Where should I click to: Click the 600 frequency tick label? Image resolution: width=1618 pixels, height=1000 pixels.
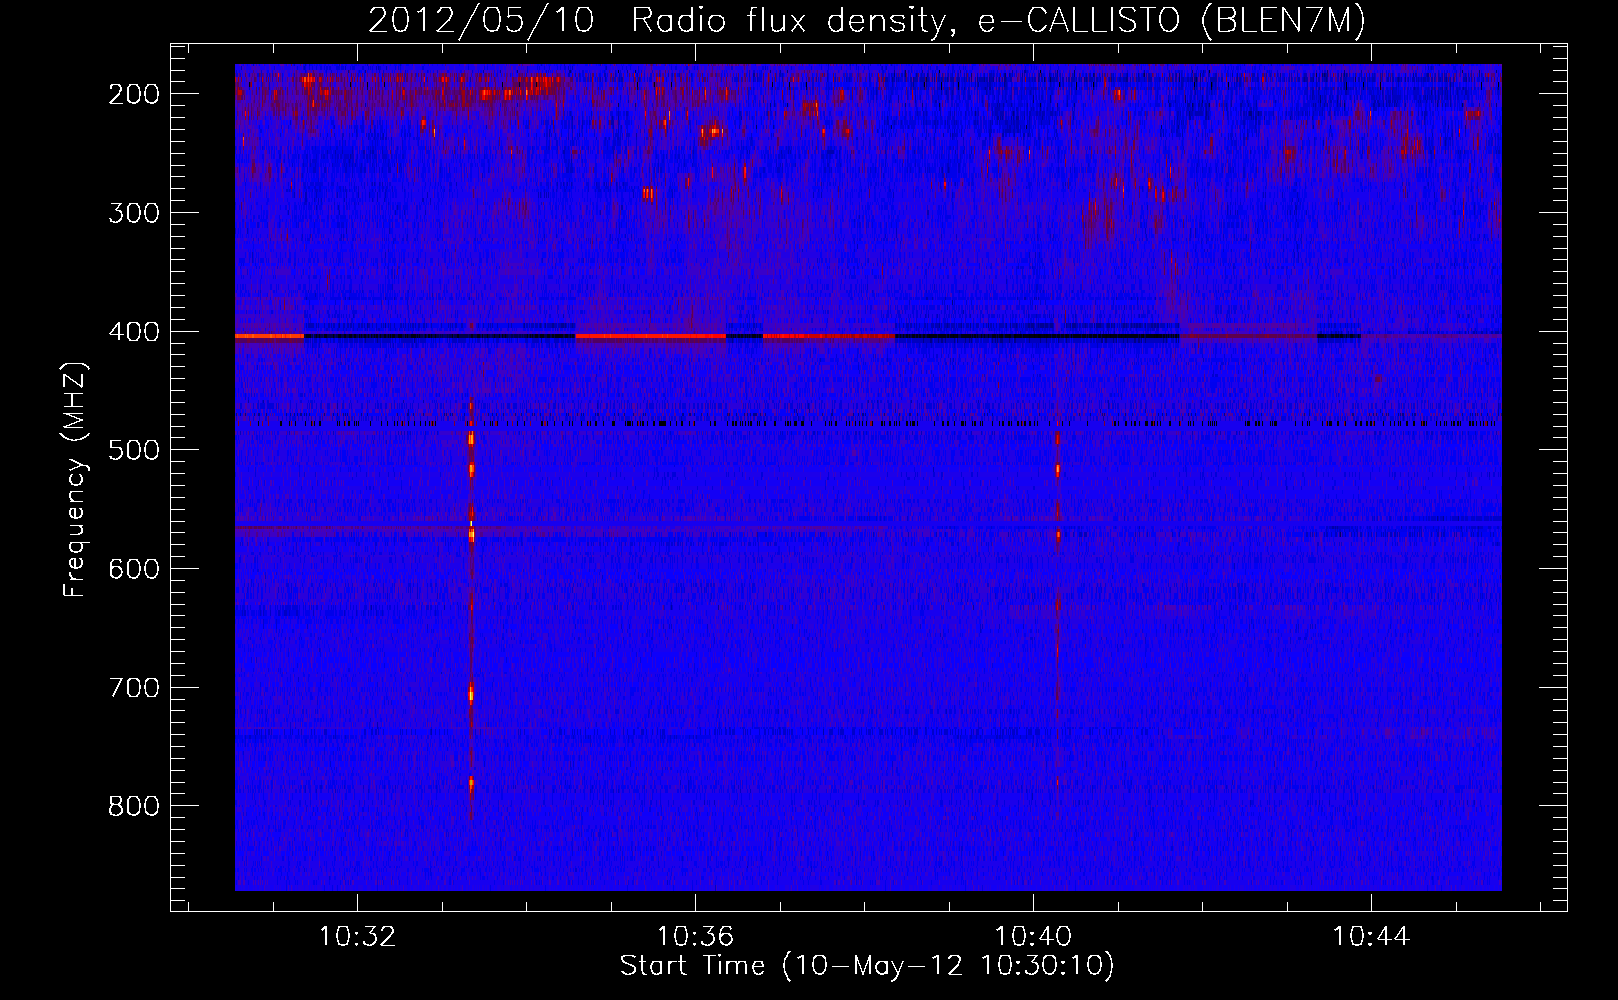134,569
